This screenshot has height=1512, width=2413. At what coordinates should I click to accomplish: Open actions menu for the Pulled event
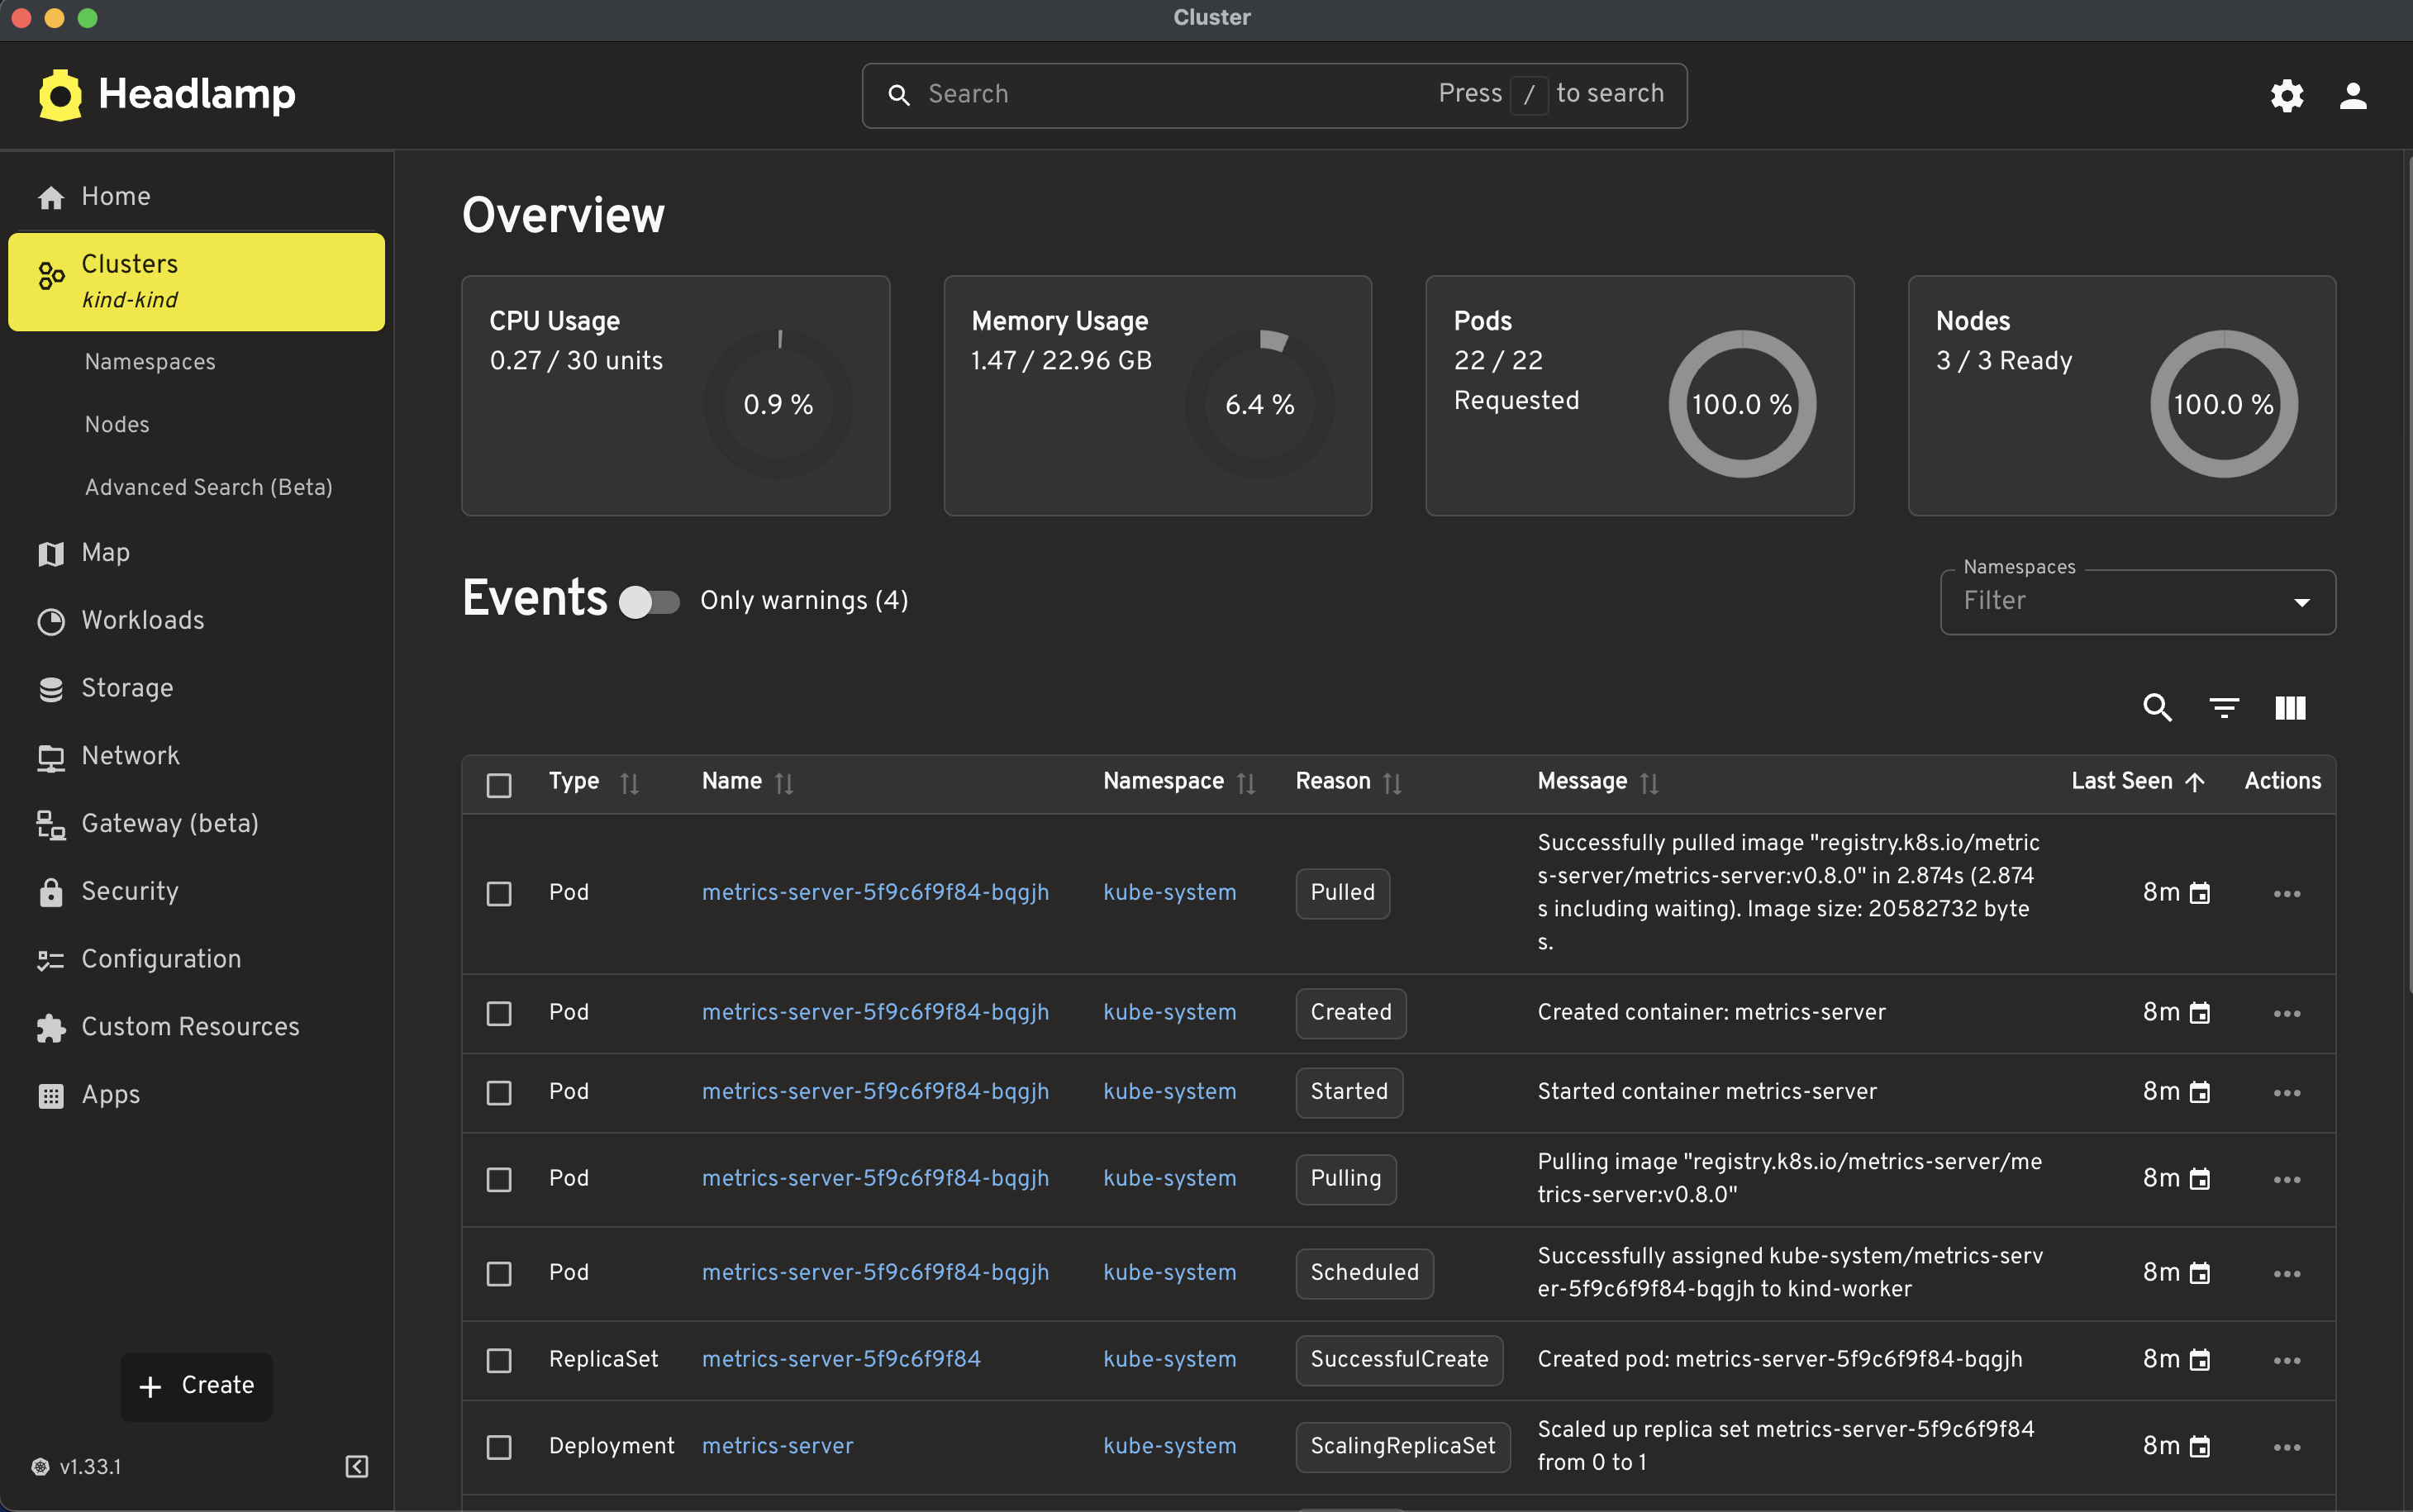2287,893
